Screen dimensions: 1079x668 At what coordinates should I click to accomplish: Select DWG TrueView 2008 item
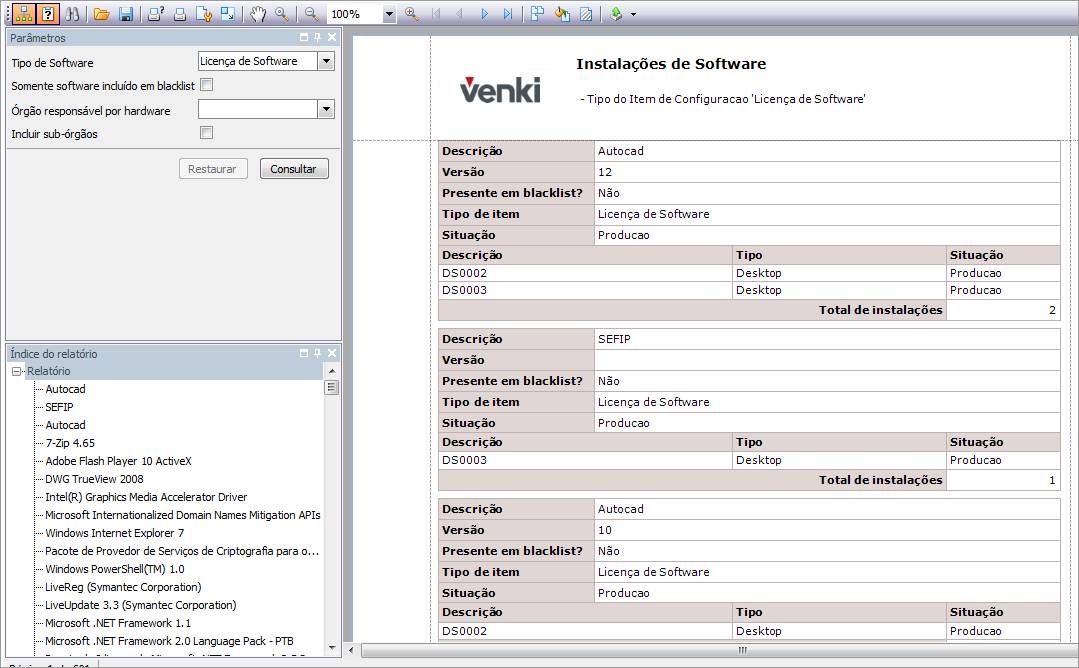[x=94, y=479]
